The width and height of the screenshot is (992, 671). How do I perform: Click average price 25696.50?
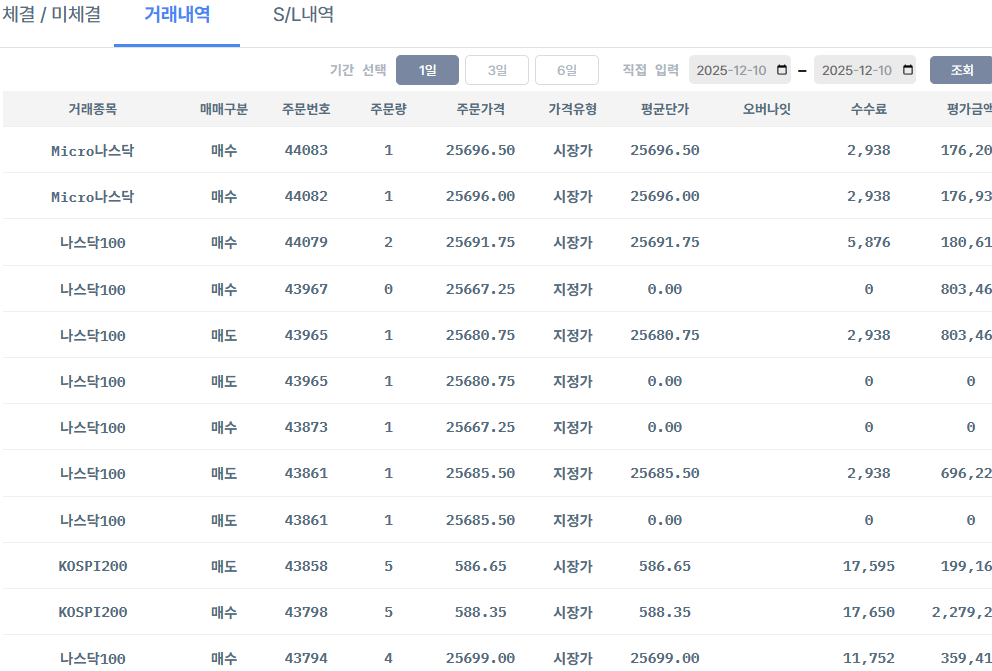point(664,151)
